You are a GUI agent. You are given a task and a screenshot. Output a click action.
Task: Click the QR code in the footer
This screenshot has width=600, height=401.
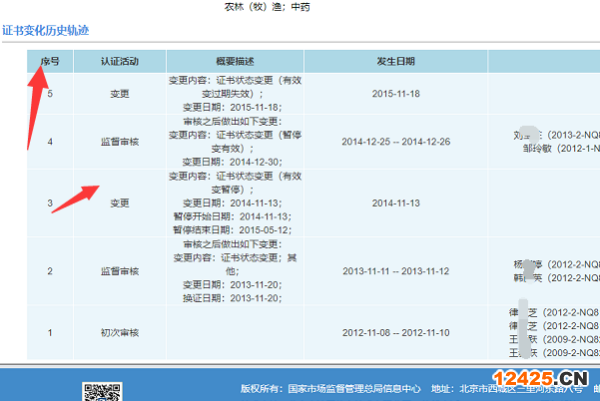(x=95, y=392)
